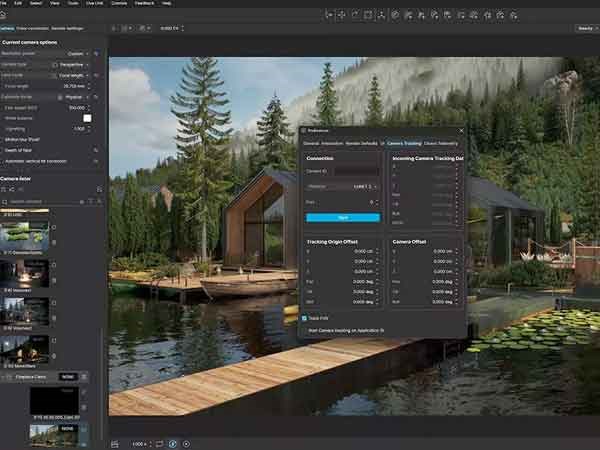
Task: Click the lock icon next to Resolution preset
Action: [96, 53]
